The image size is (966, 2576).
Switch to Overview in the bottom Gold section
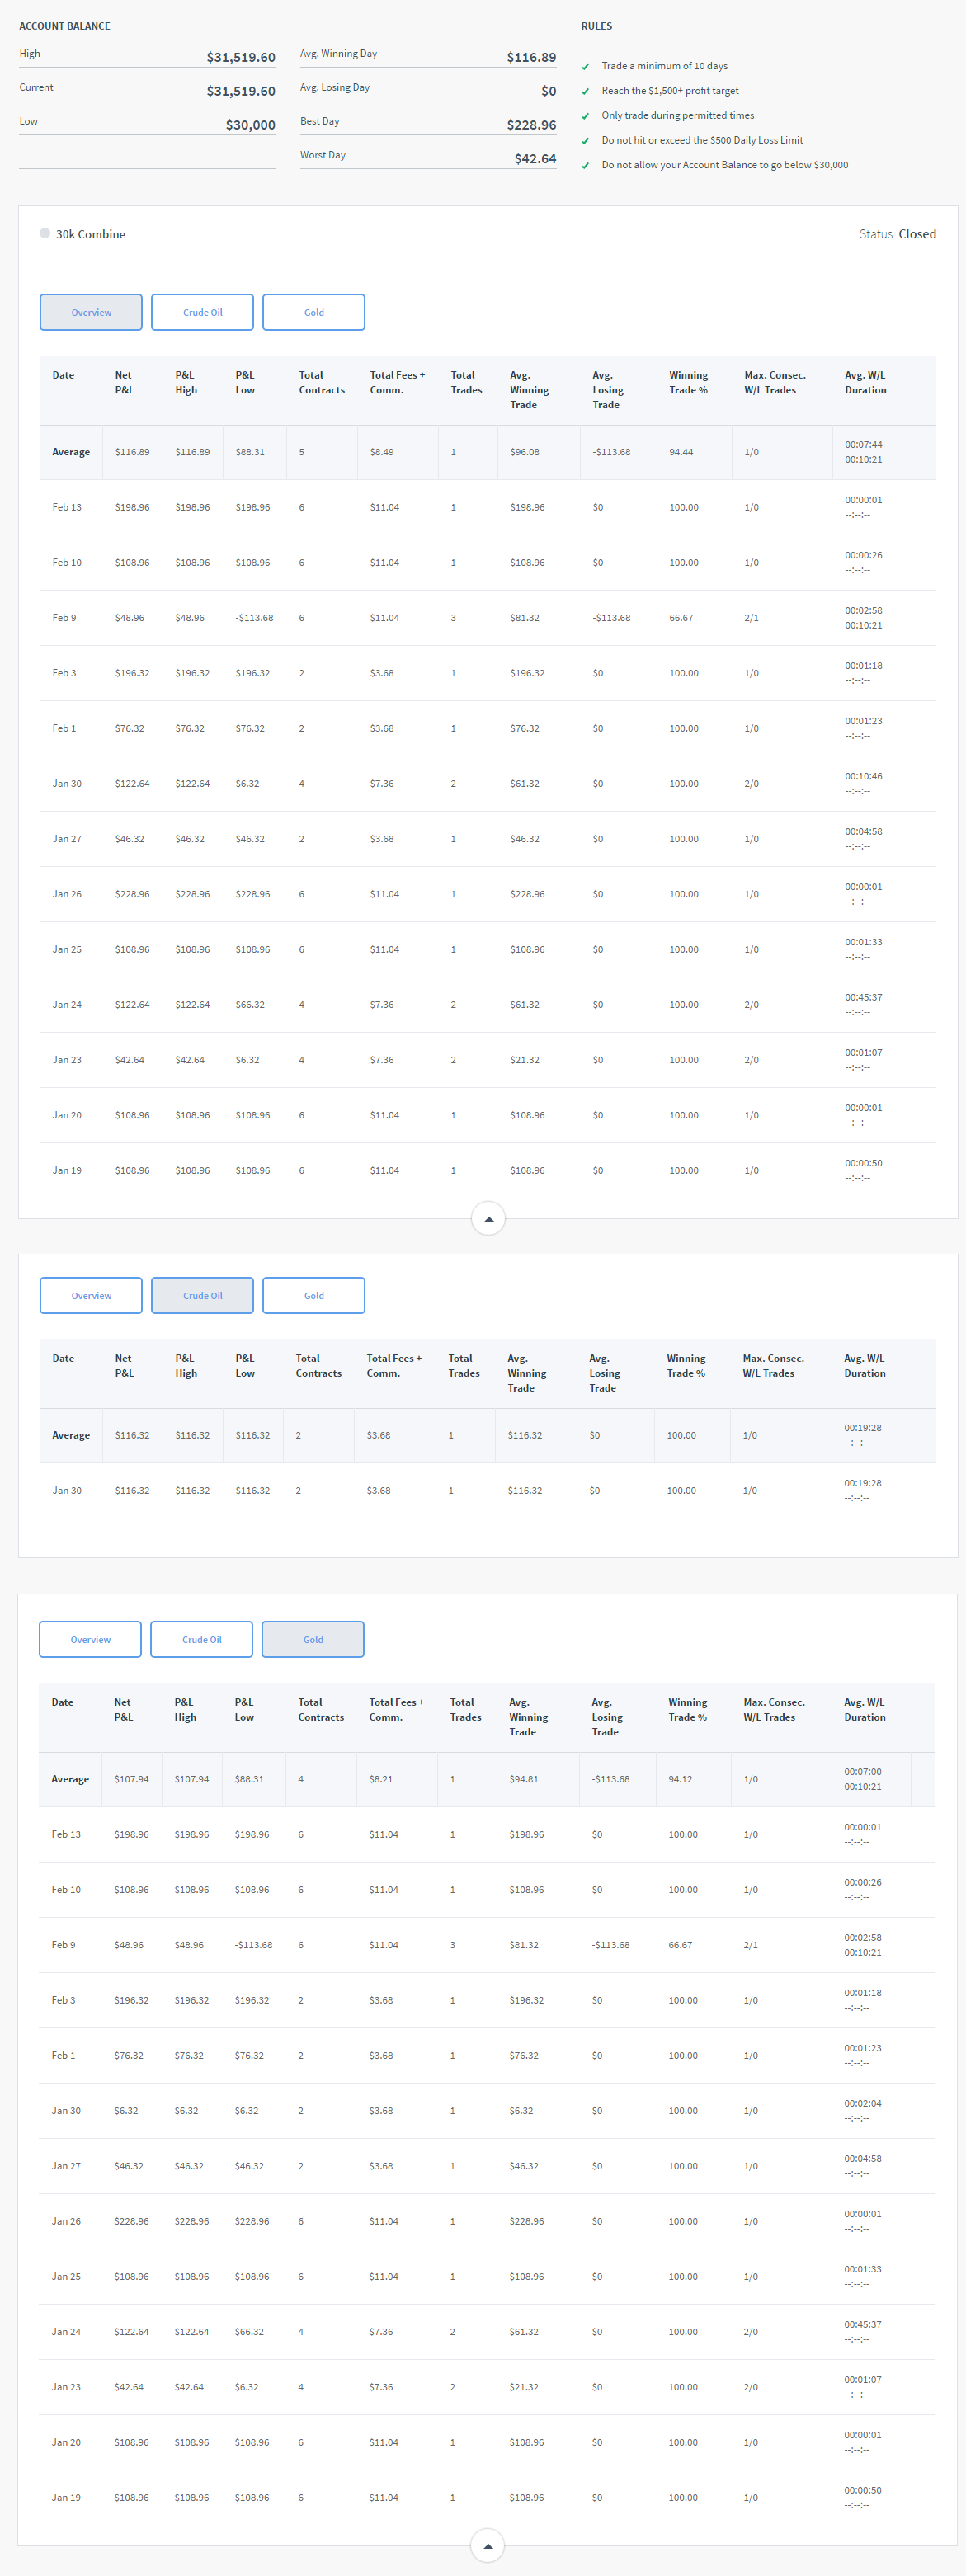click(x=90, y=1639)
